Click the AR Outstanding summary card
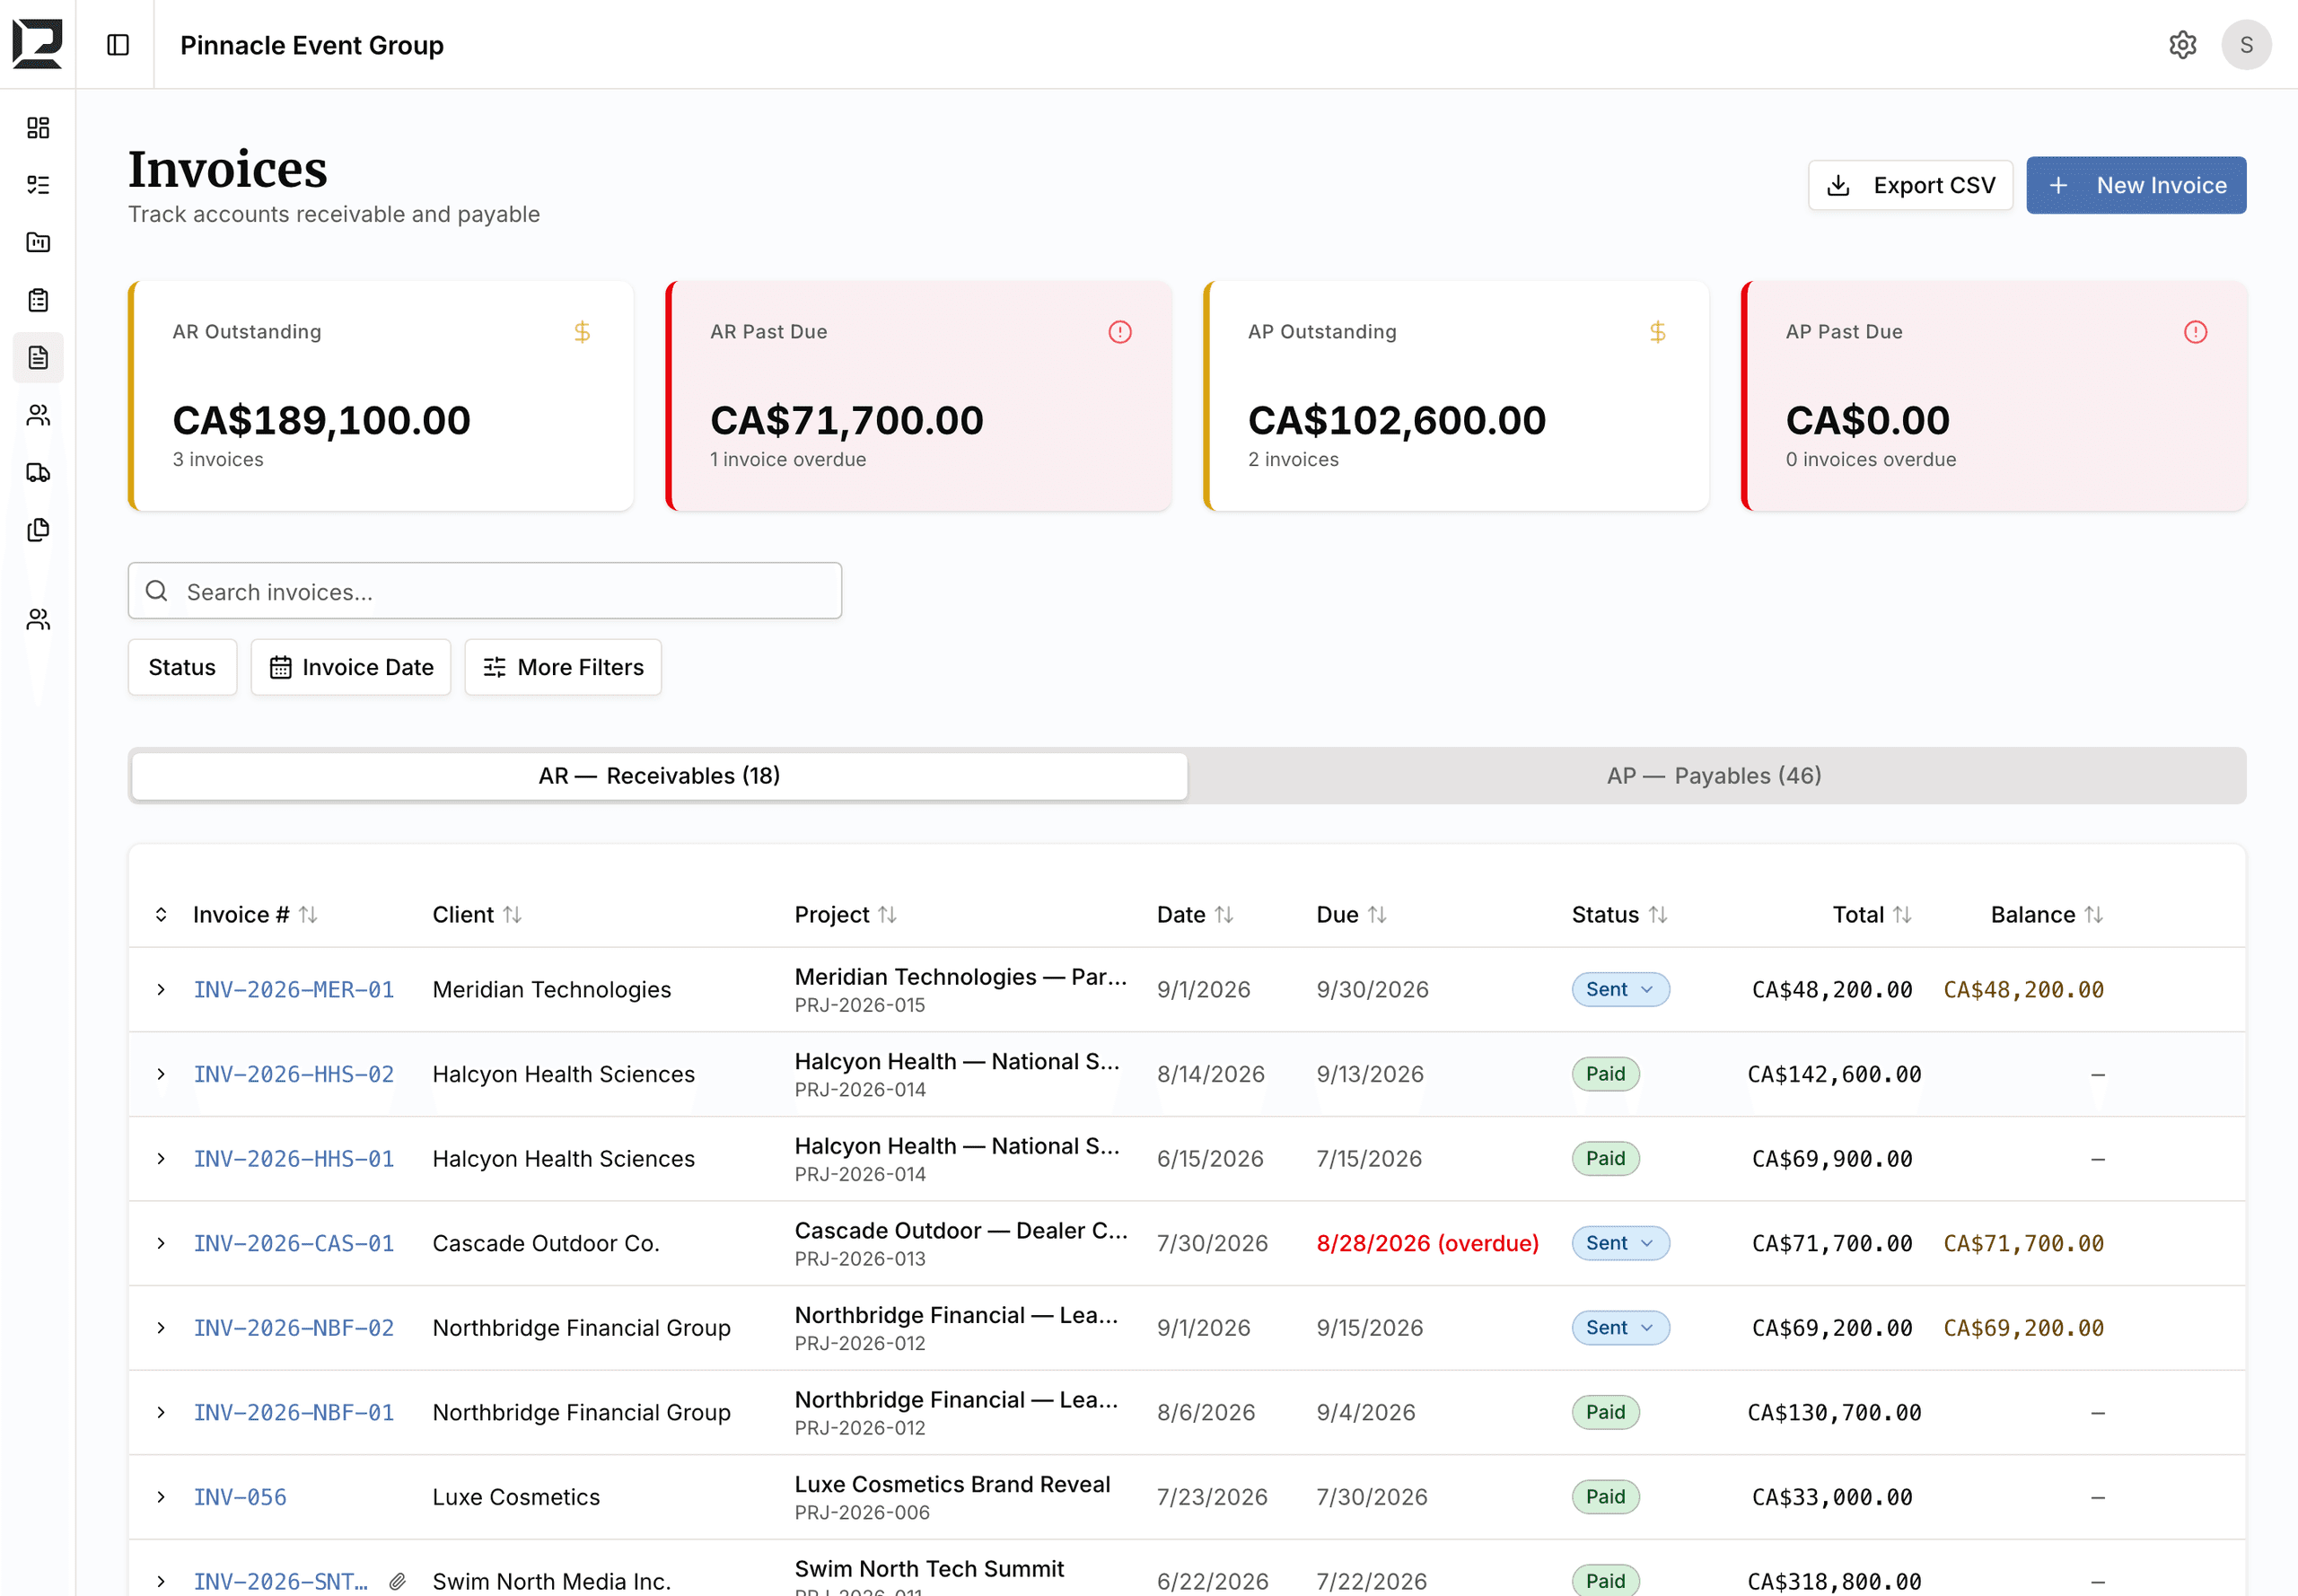Screen dimensions: 2298x1596 coord(381,396)
